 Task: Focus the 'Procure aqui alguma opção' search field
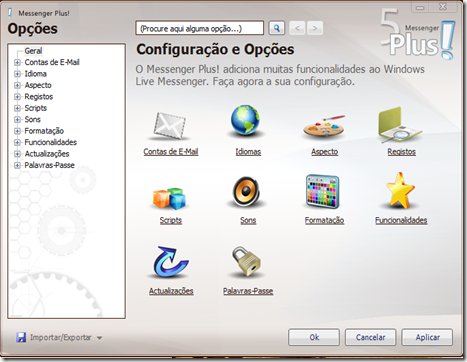pos(199,28)
